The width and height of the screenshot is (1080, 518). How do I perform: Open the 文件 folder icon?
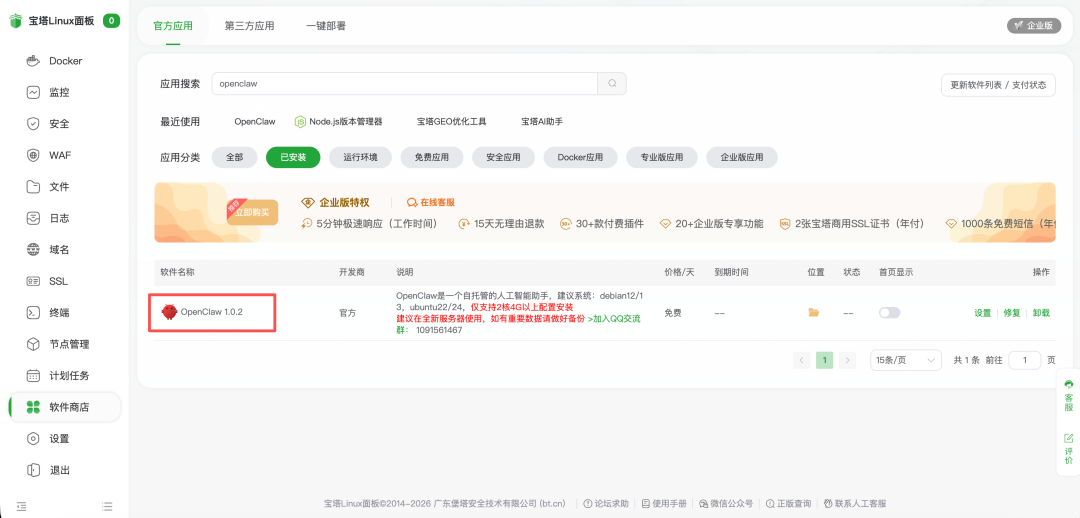[33, 187]
